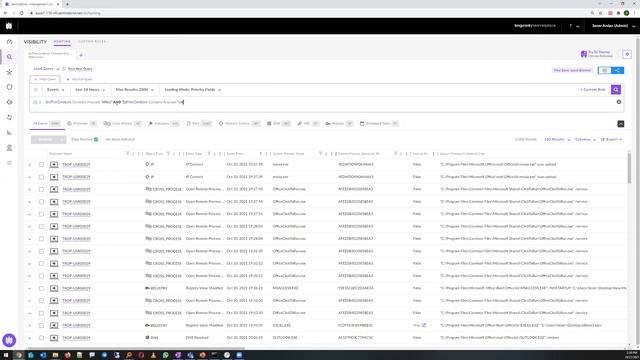The height and width of the screenshot is (360, 640).
Task: Select the MSACCESS.EXE row checkbox
Action: [x=41, y=288]
